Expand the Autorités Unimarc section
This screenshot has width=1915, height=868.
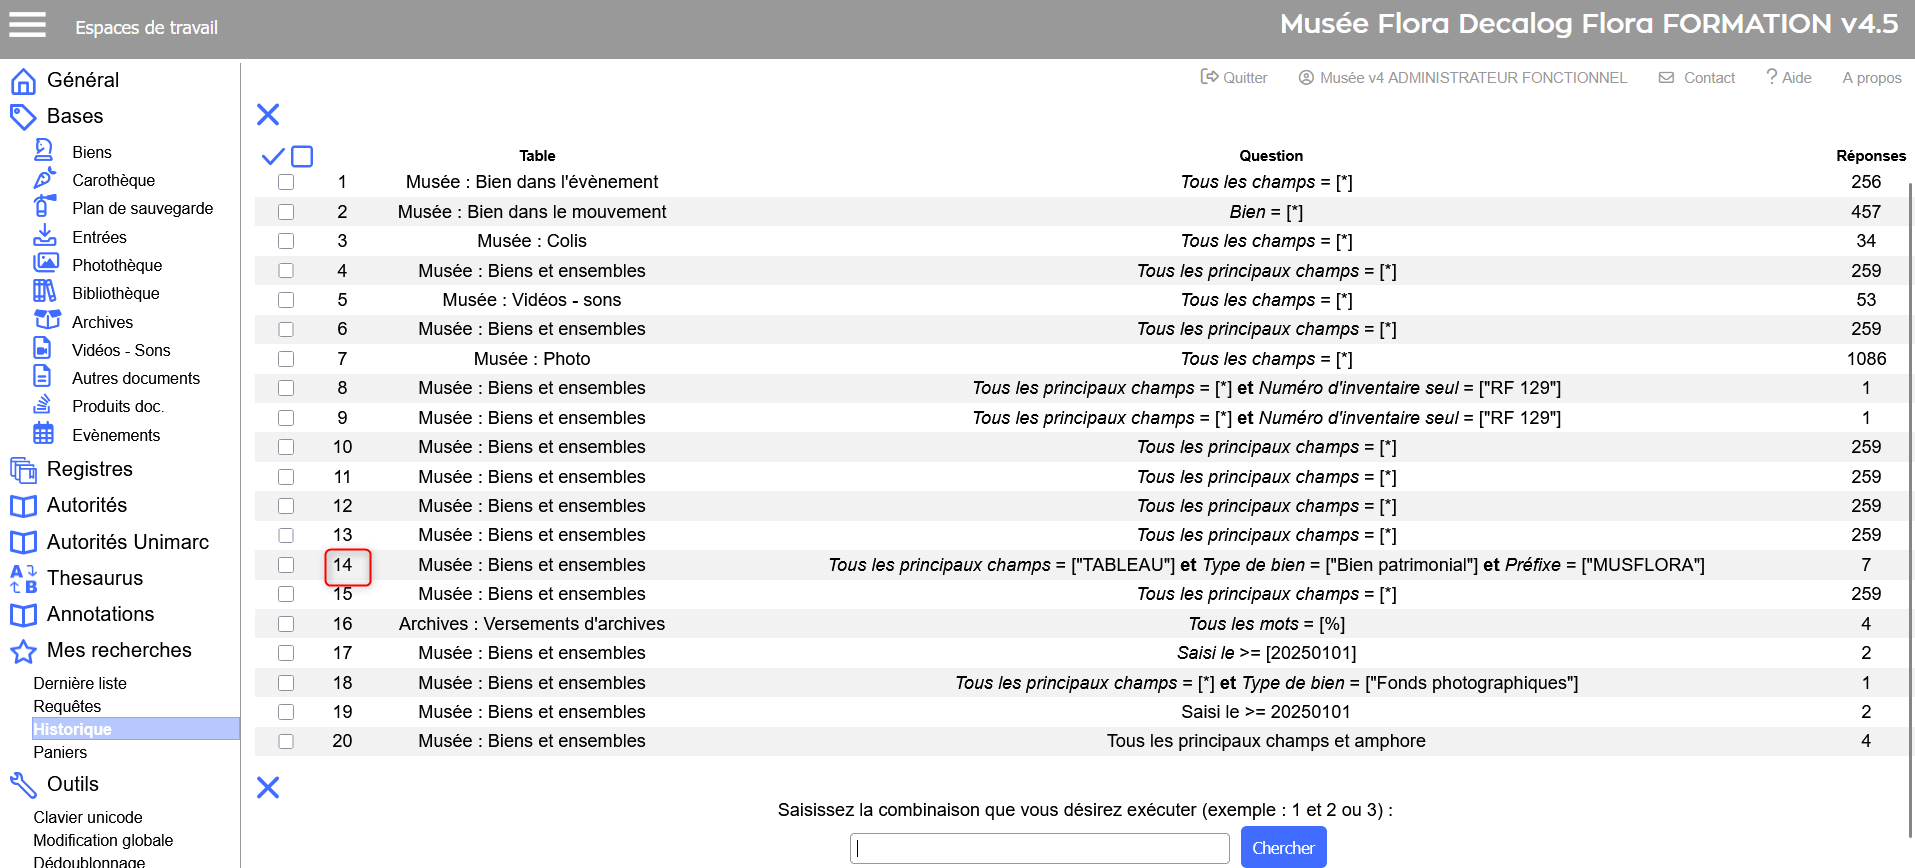(127, 542)
